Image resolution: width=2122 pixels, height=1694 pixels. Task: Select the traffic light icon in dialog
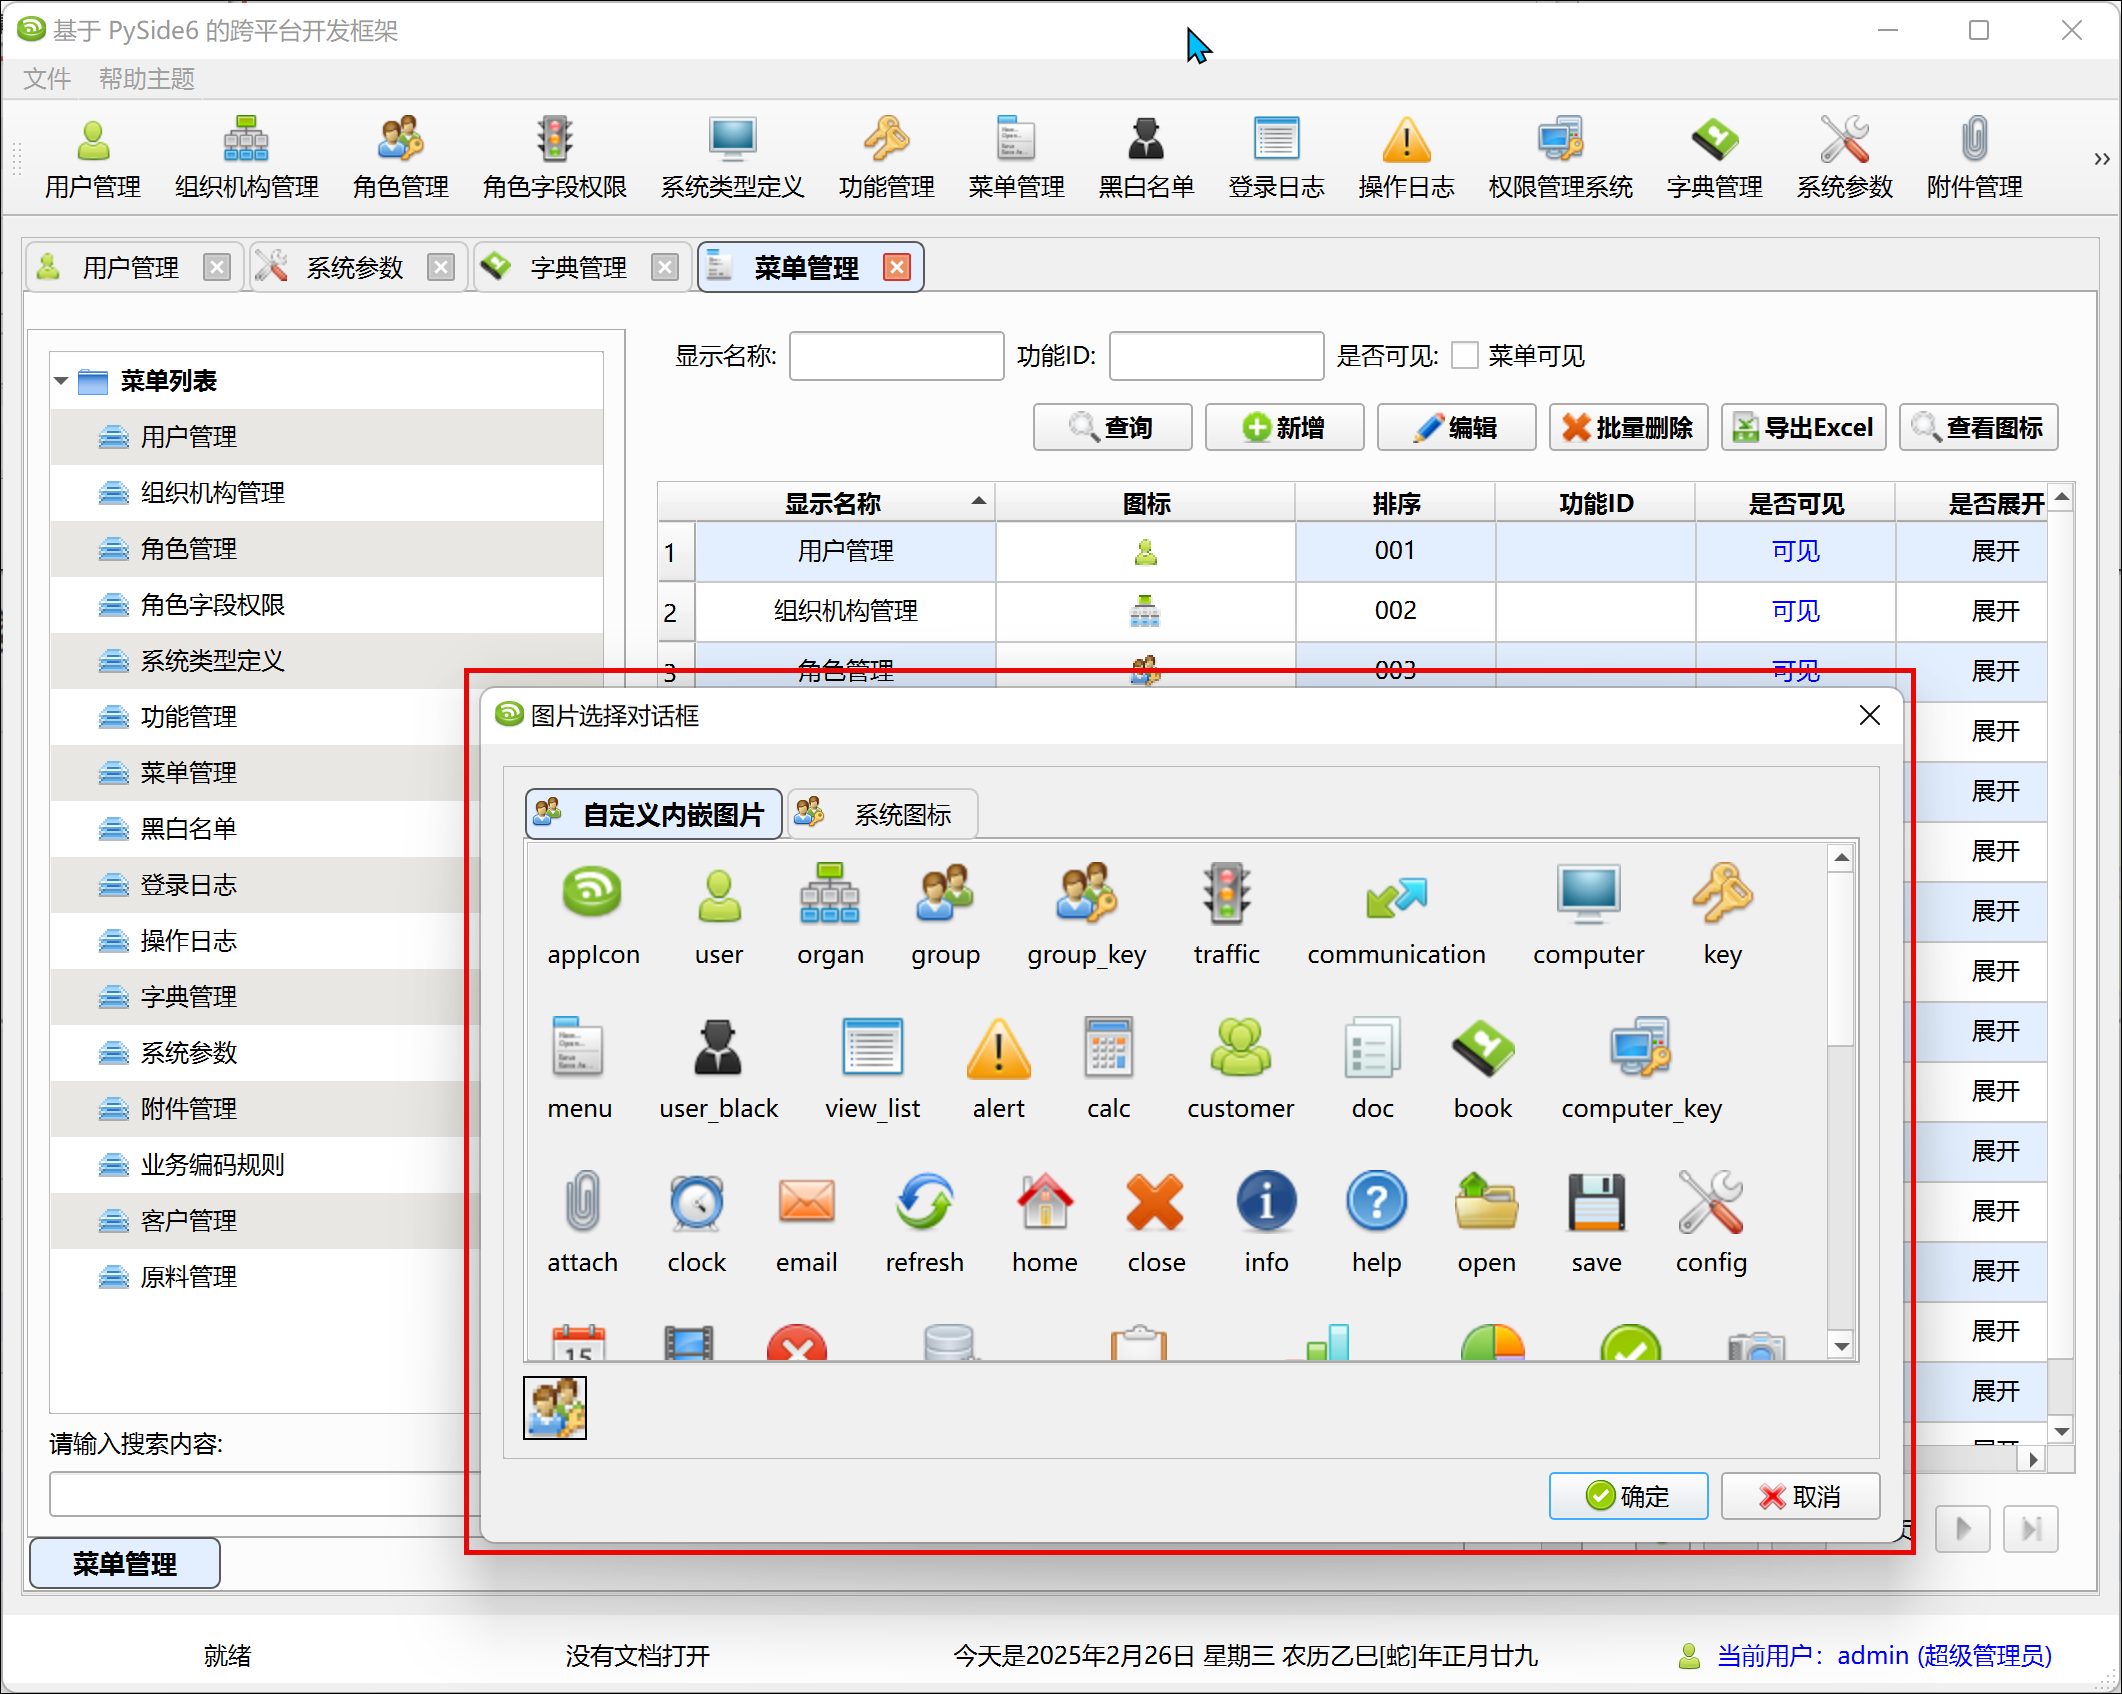(x=1226, y=894)
